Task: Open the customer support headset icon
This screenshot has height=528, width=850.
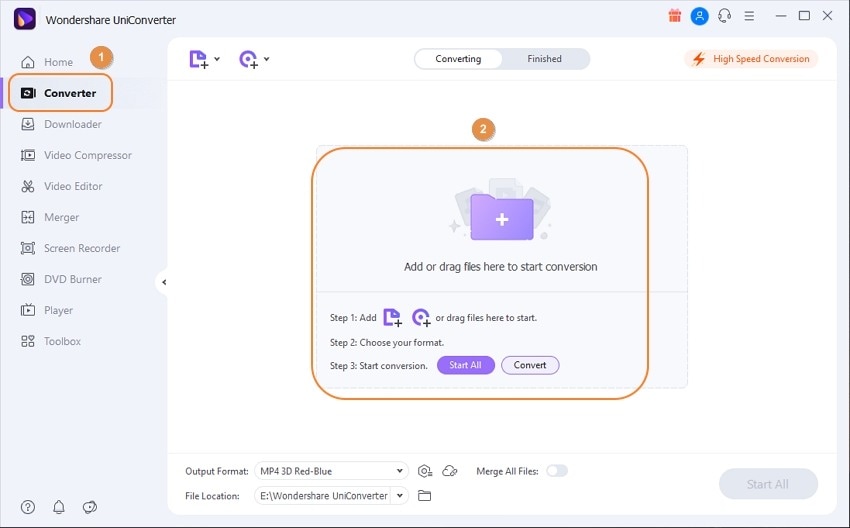Action: pyautogui.click(x=724, y=16)
